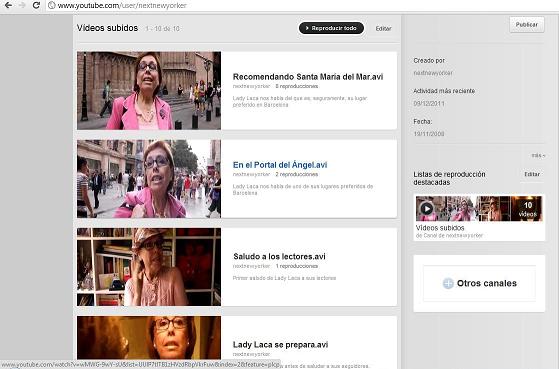Click Editar beside Listas de reproducción destacadas
Screen dimensions: 559x369
pyautogui.click(x=532, y=174)
